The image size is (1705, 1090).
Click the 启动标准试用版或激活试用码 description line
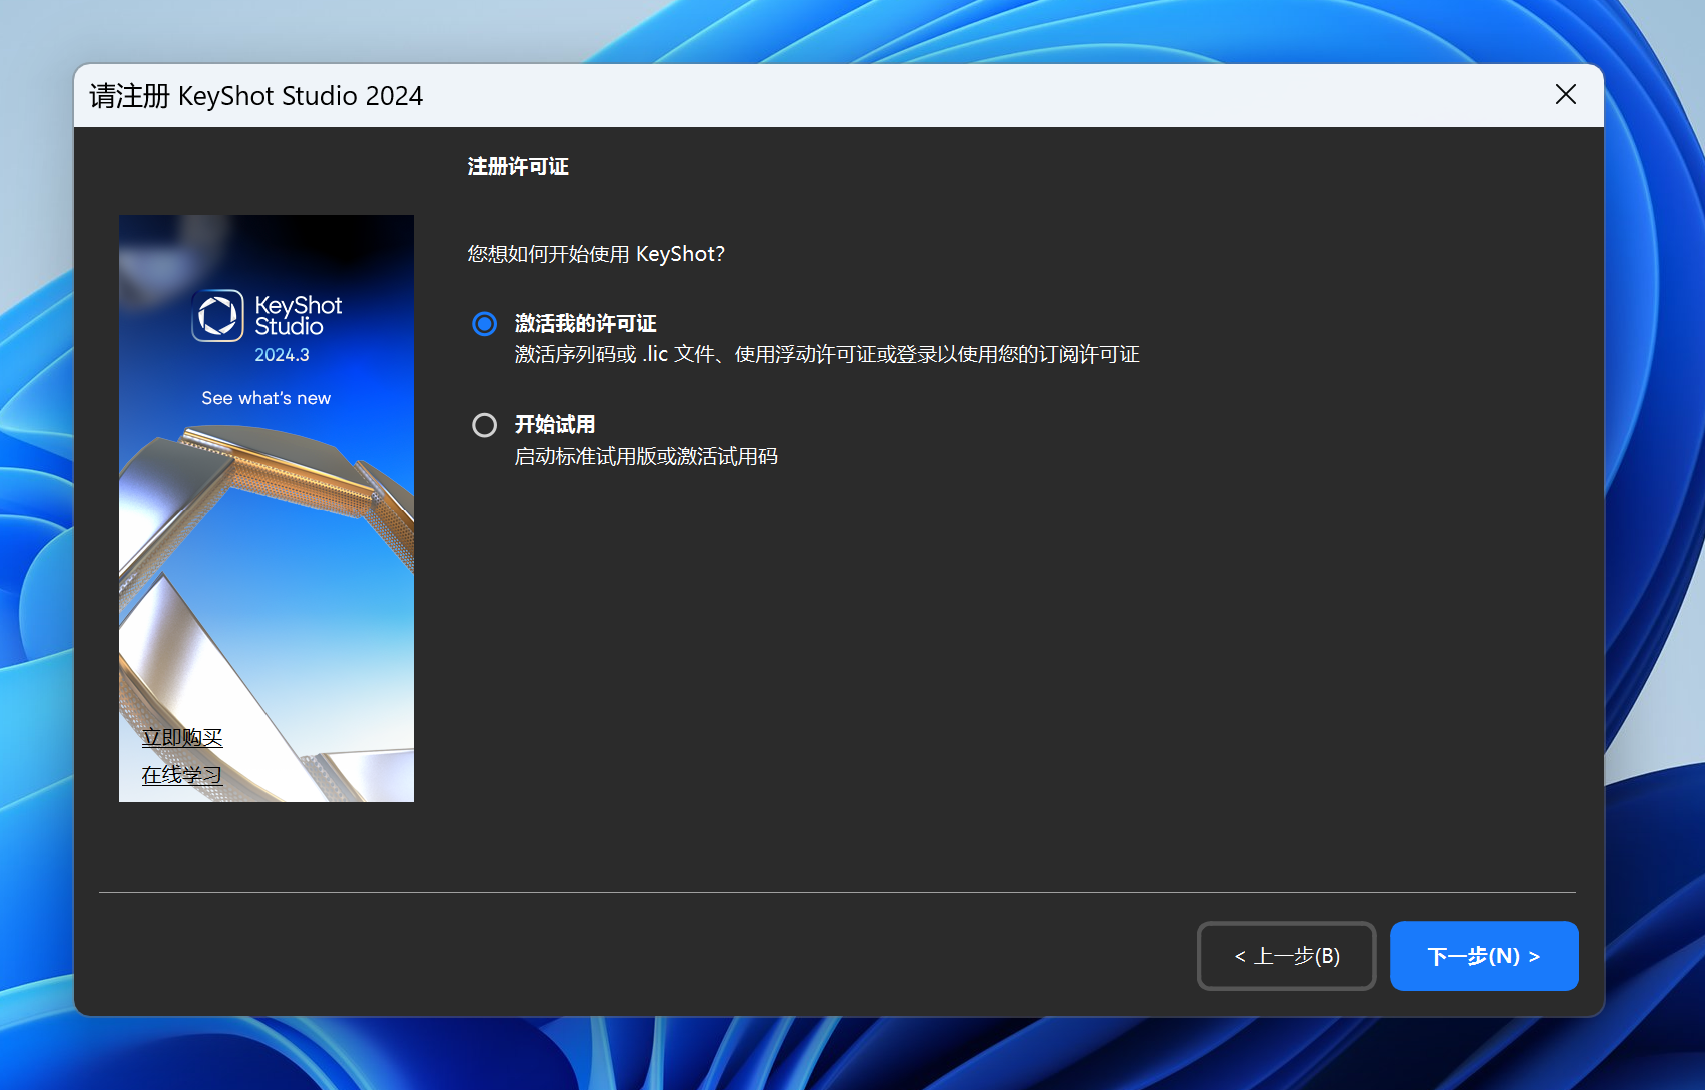click(646, 457)
